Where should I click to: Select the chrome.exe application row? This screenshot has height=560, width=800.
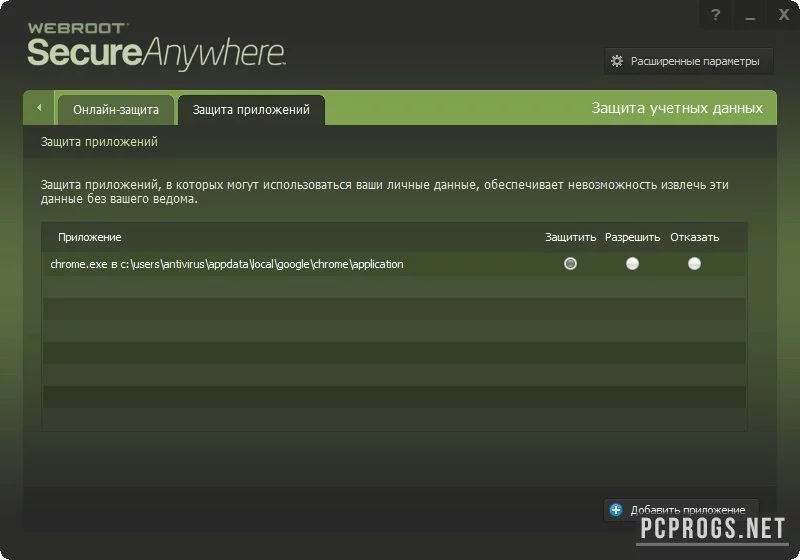pyautogui.click(x=394, y=264)
